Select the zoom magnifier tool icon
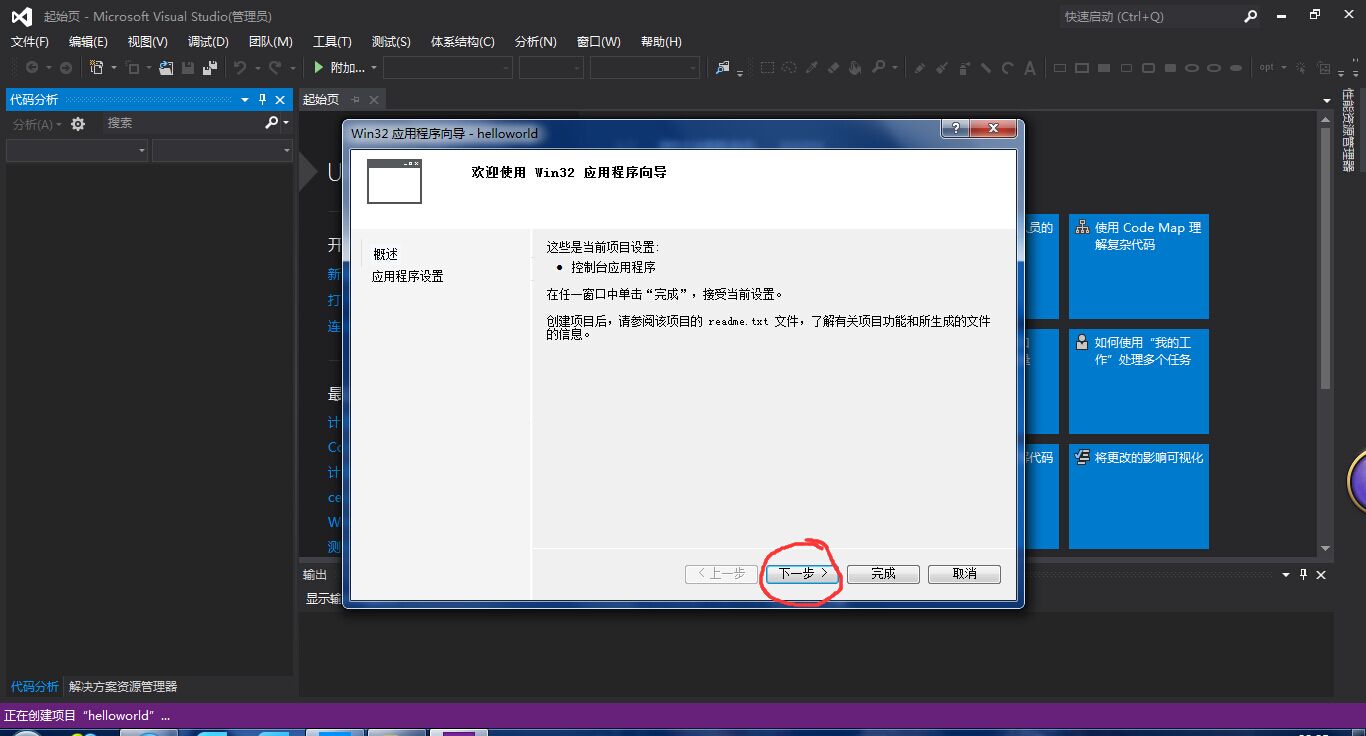 878,68
